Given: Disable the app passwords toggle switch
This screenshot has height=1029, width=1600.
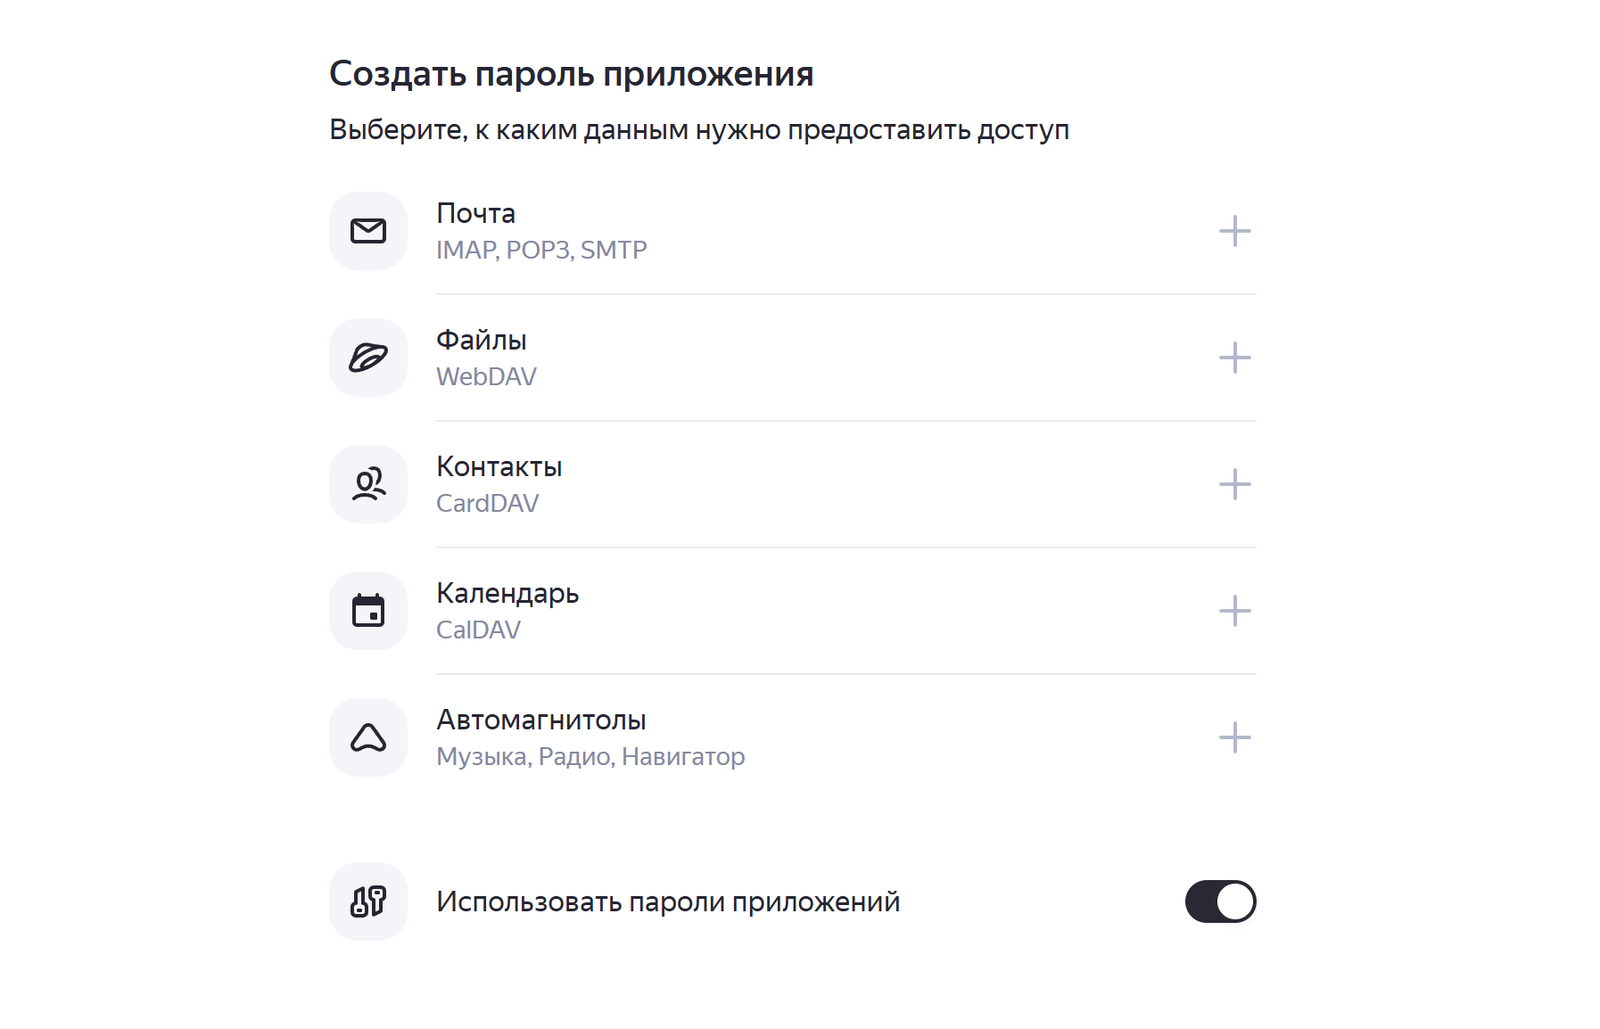Looking at the screenshot, I should [1220, 901].
